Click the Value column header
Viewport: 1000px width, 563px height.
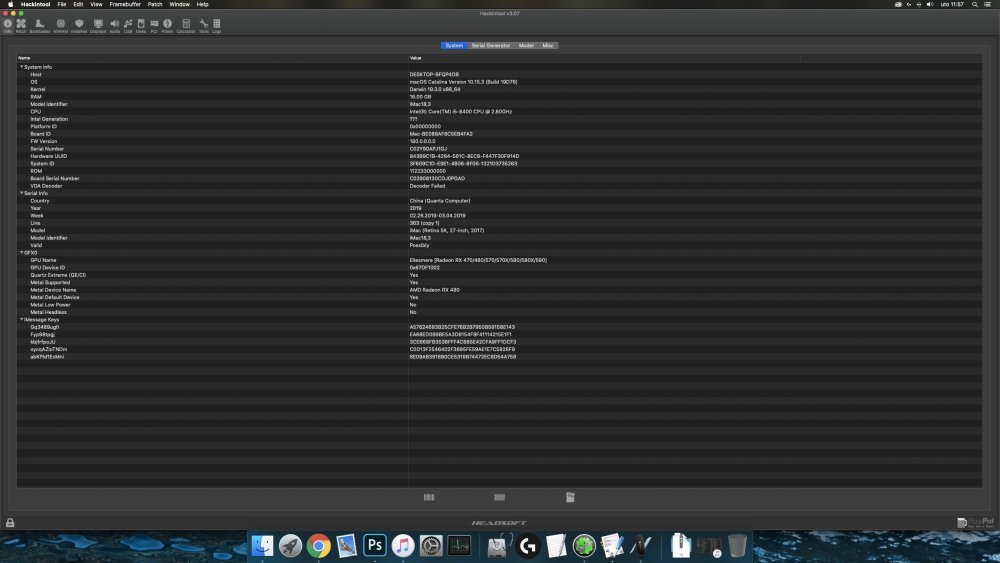tap(604, 58)
